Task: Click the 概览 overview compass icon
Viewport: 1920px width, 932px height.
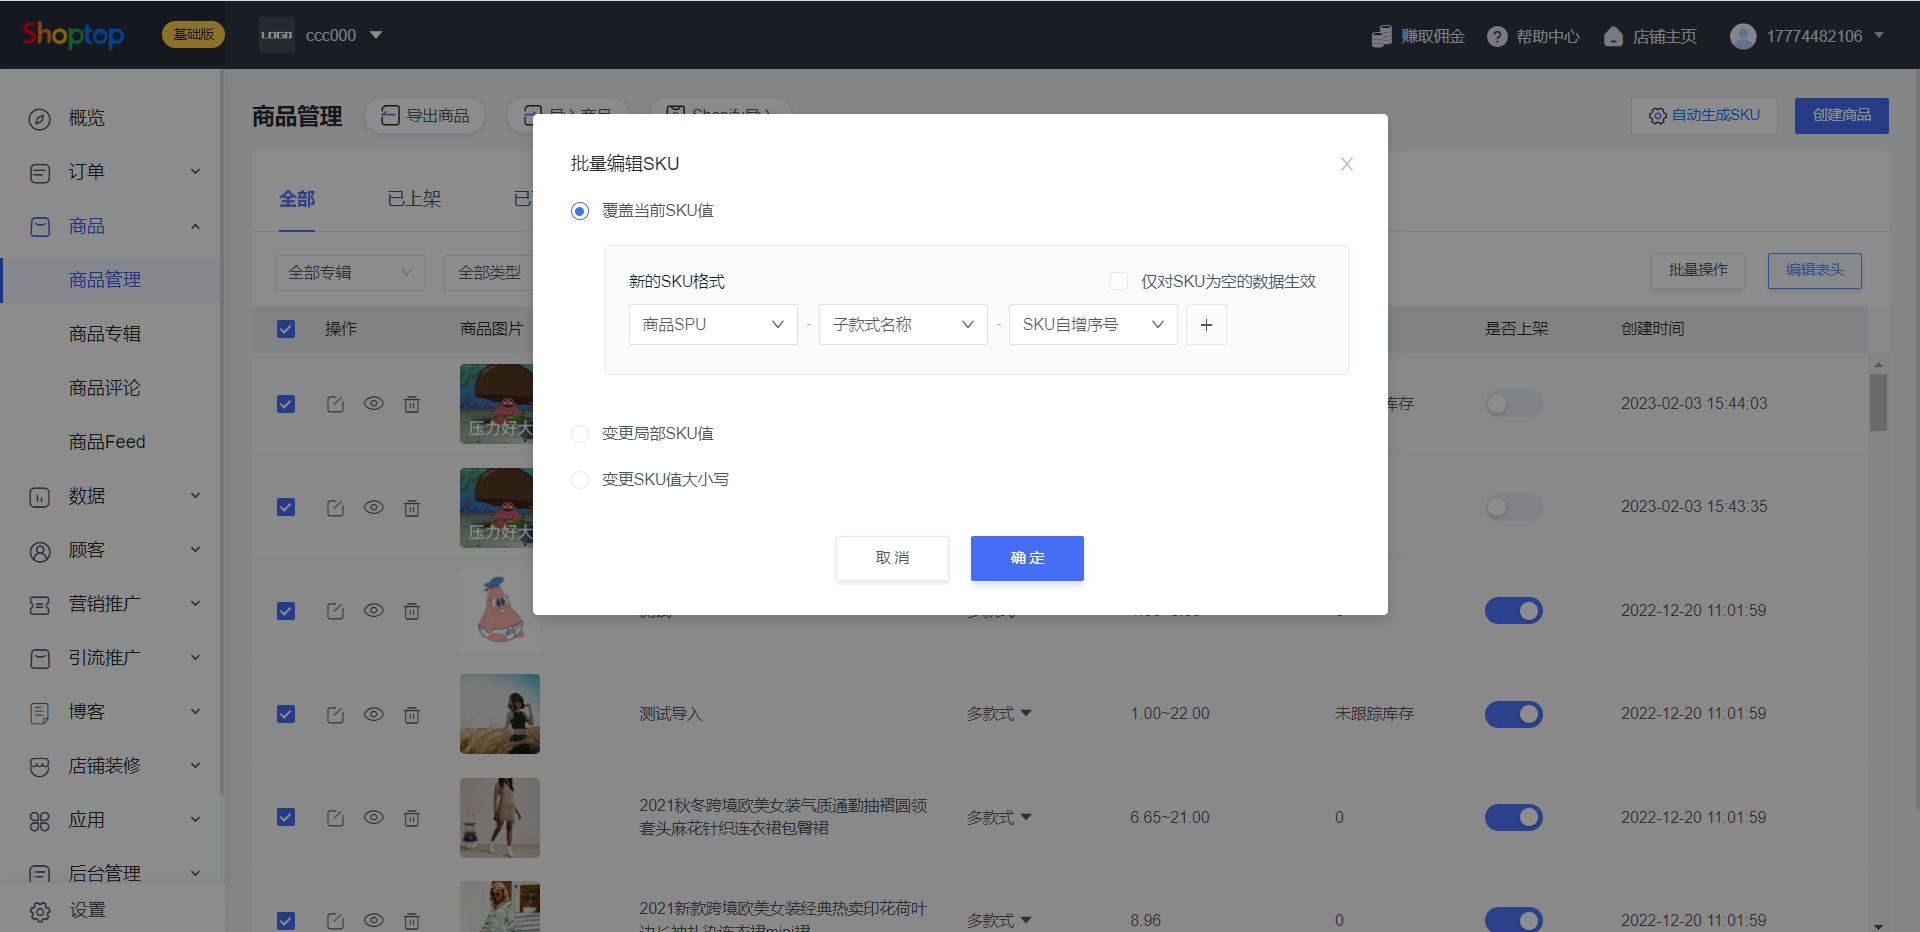Action: pyautogui.click(x=40, y=119)
